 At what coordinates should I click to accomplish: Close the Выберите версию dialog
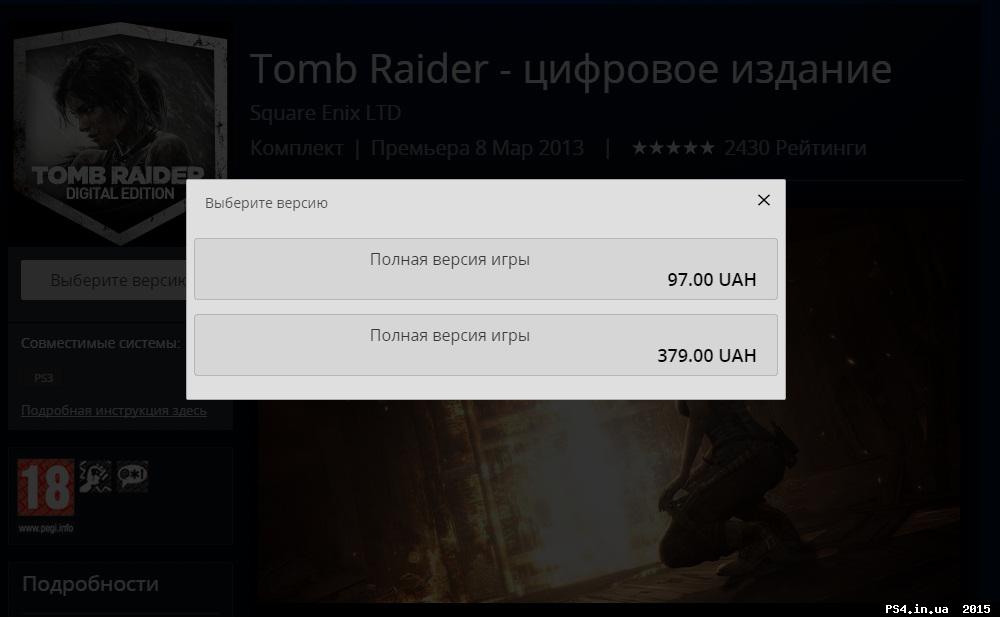(763, 200)
